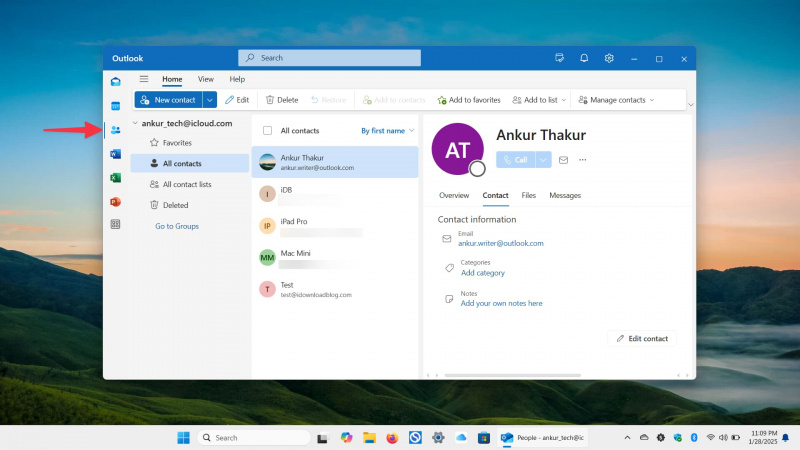This screenshot has height=450, width=800.
Task: Select All contacts in the folder pane
Action: (x=190, y=163)
